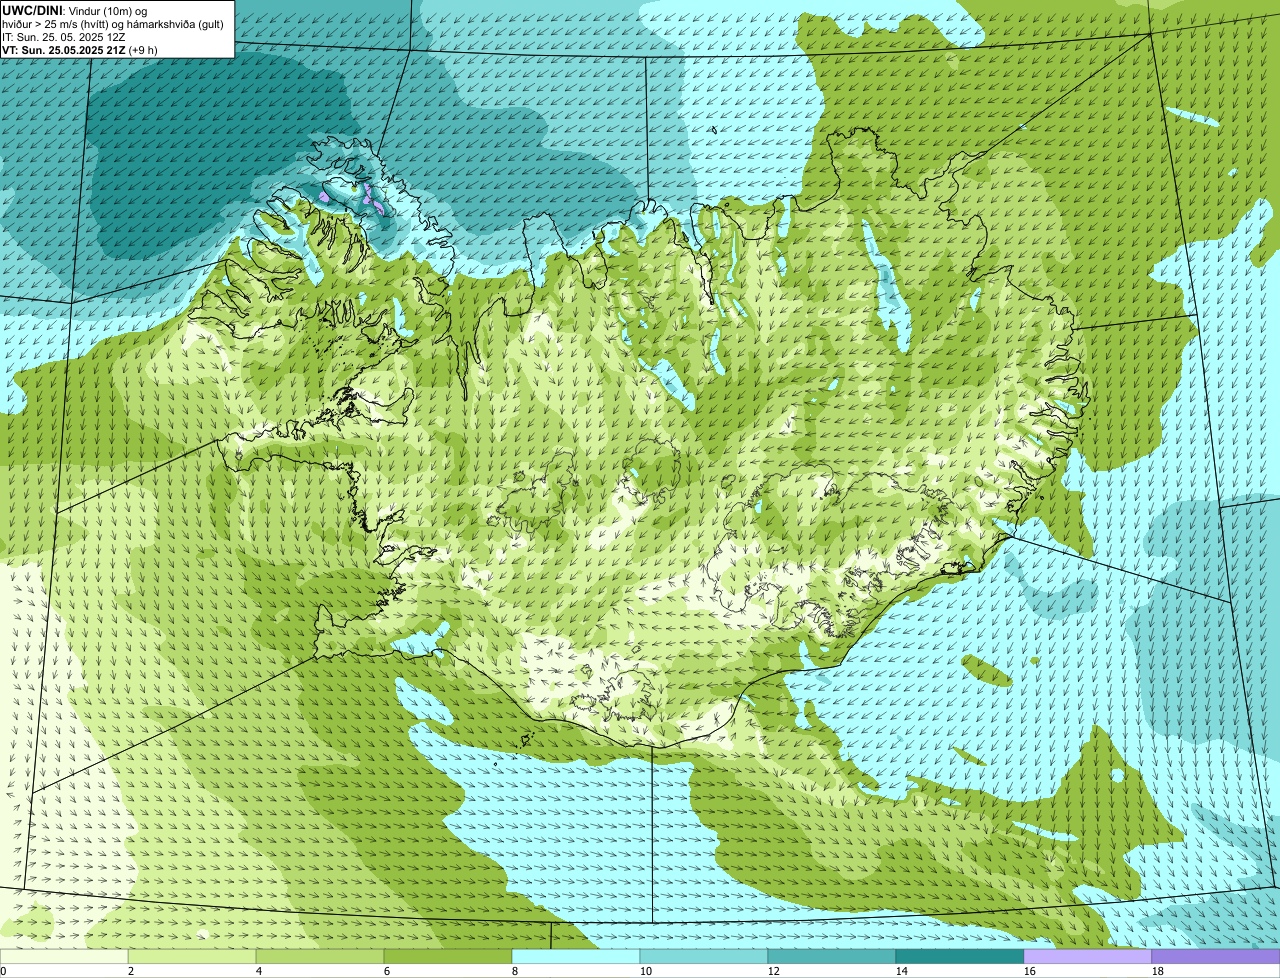
Task: Click the legend tick label "16"
Action: (x=1030, y=971)
